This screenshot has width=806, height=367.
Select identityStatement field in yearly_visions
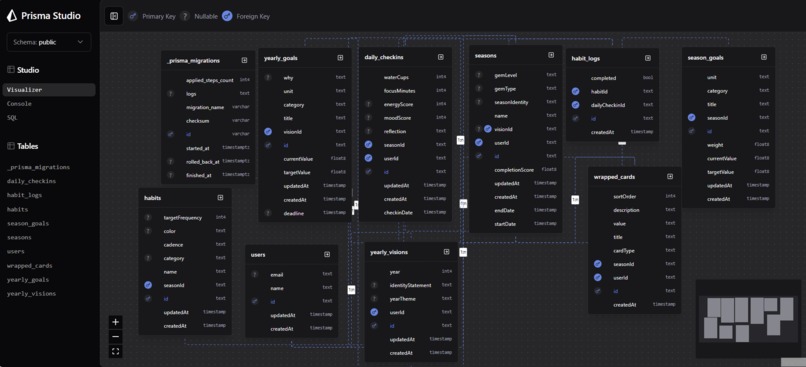[x=411, y=285]
